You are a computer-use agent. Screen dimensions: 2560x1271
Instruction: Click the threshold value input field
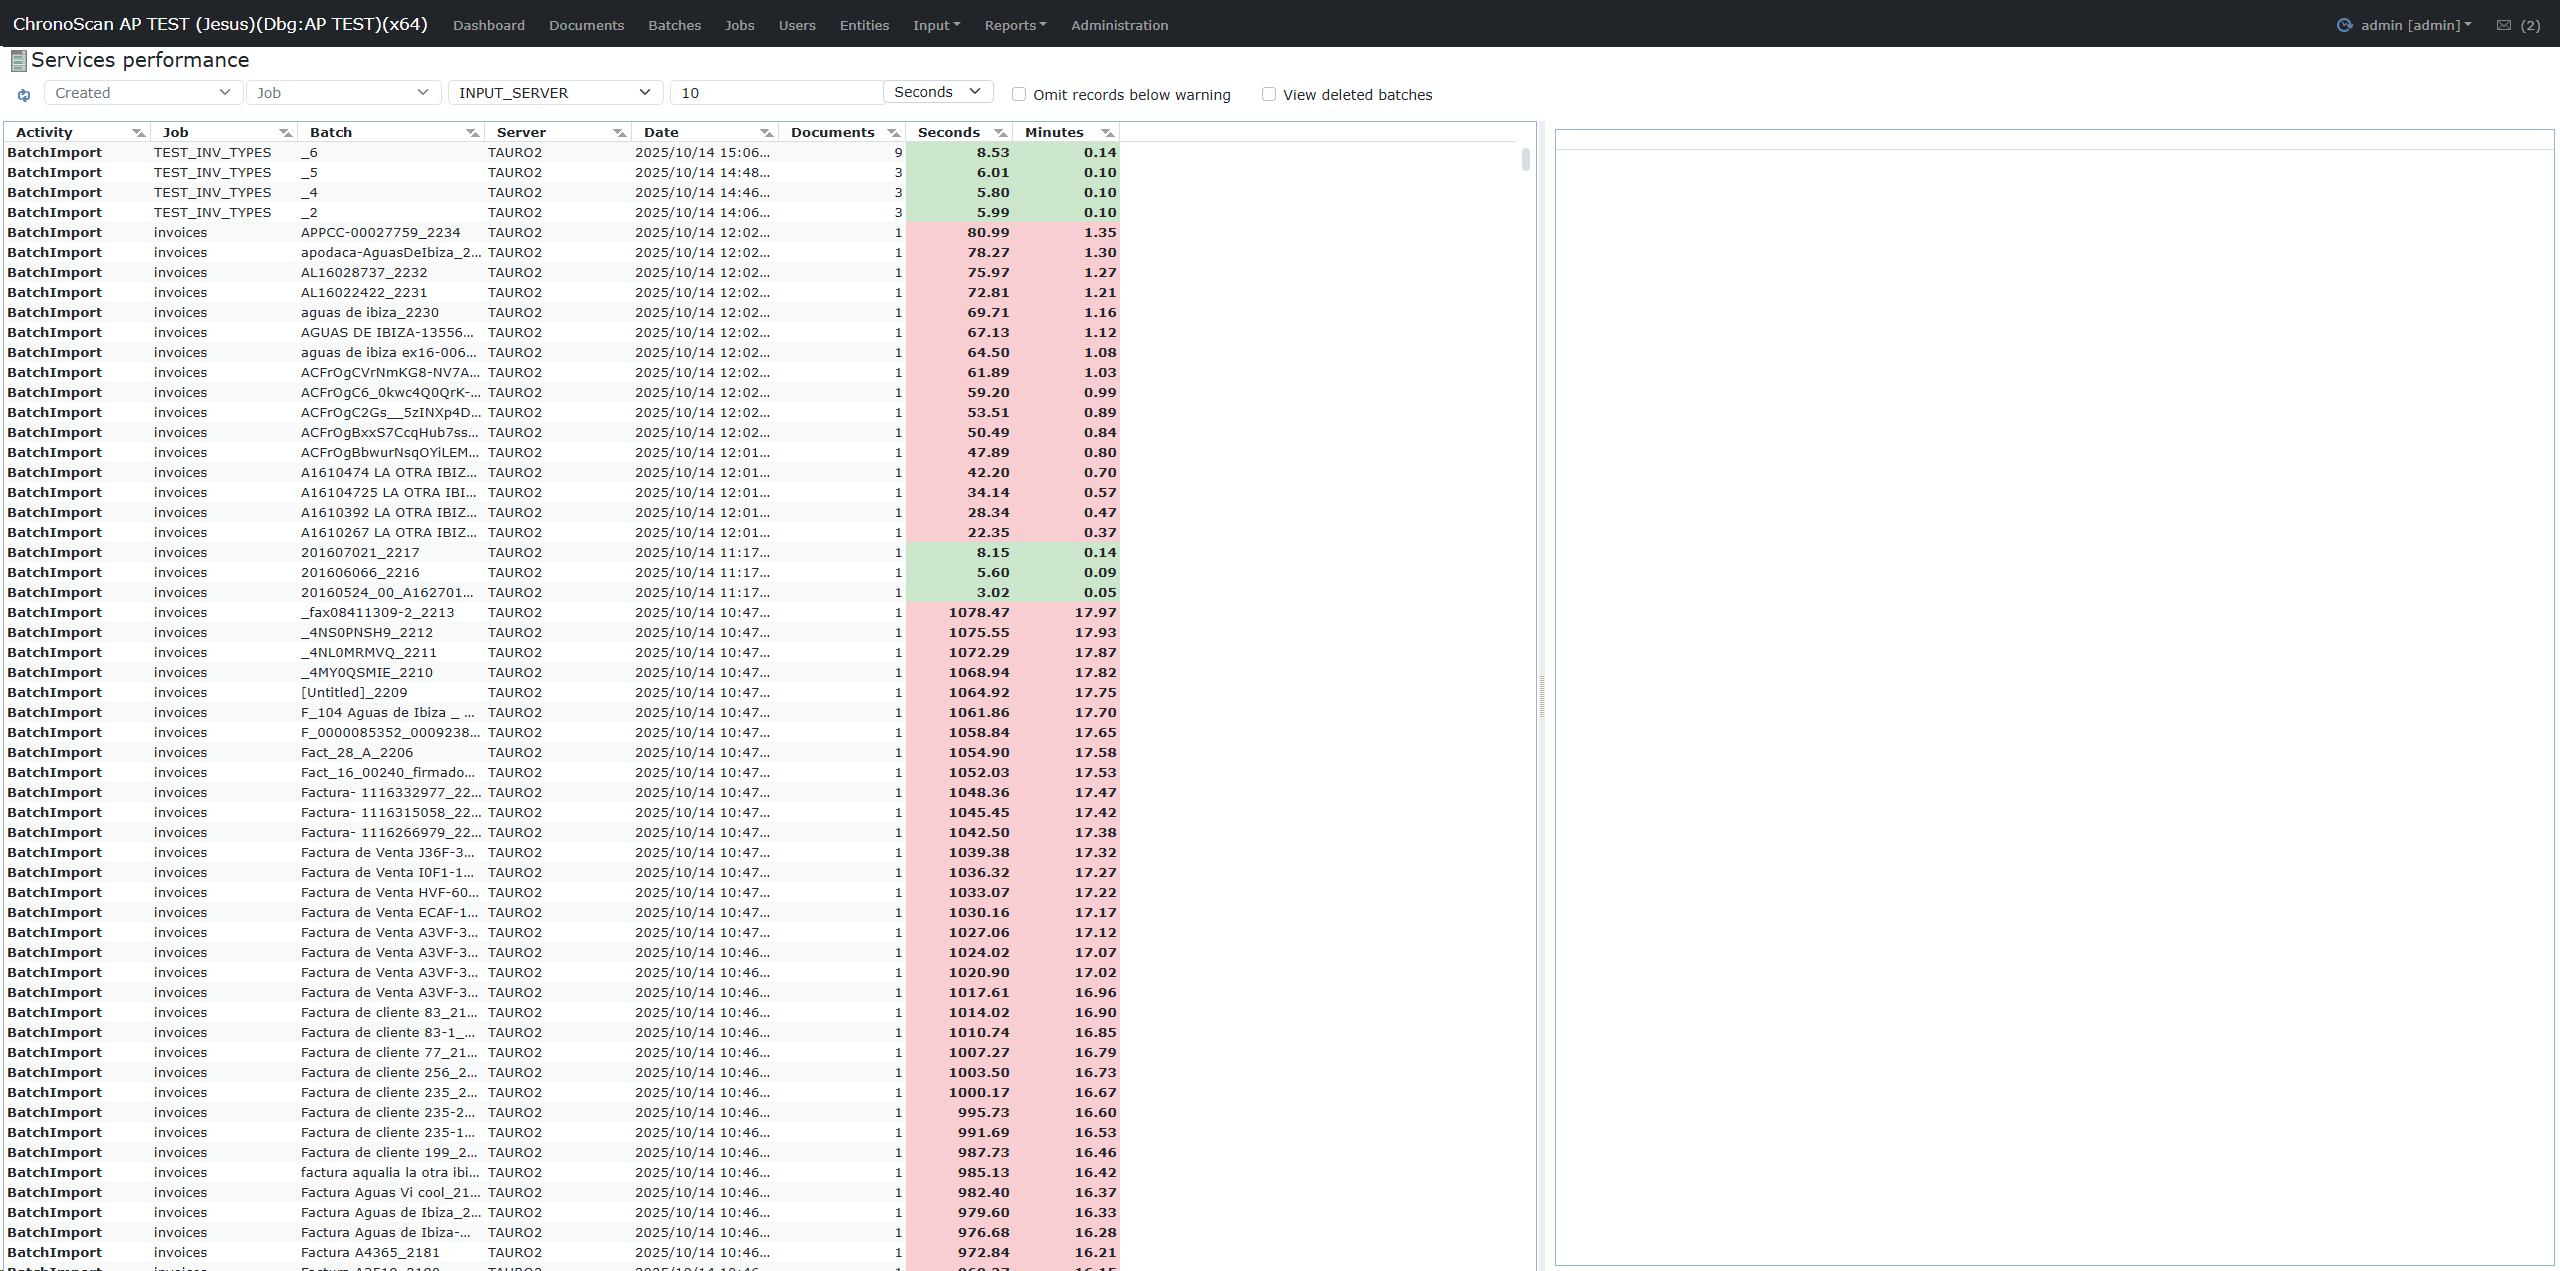[776, 93]
